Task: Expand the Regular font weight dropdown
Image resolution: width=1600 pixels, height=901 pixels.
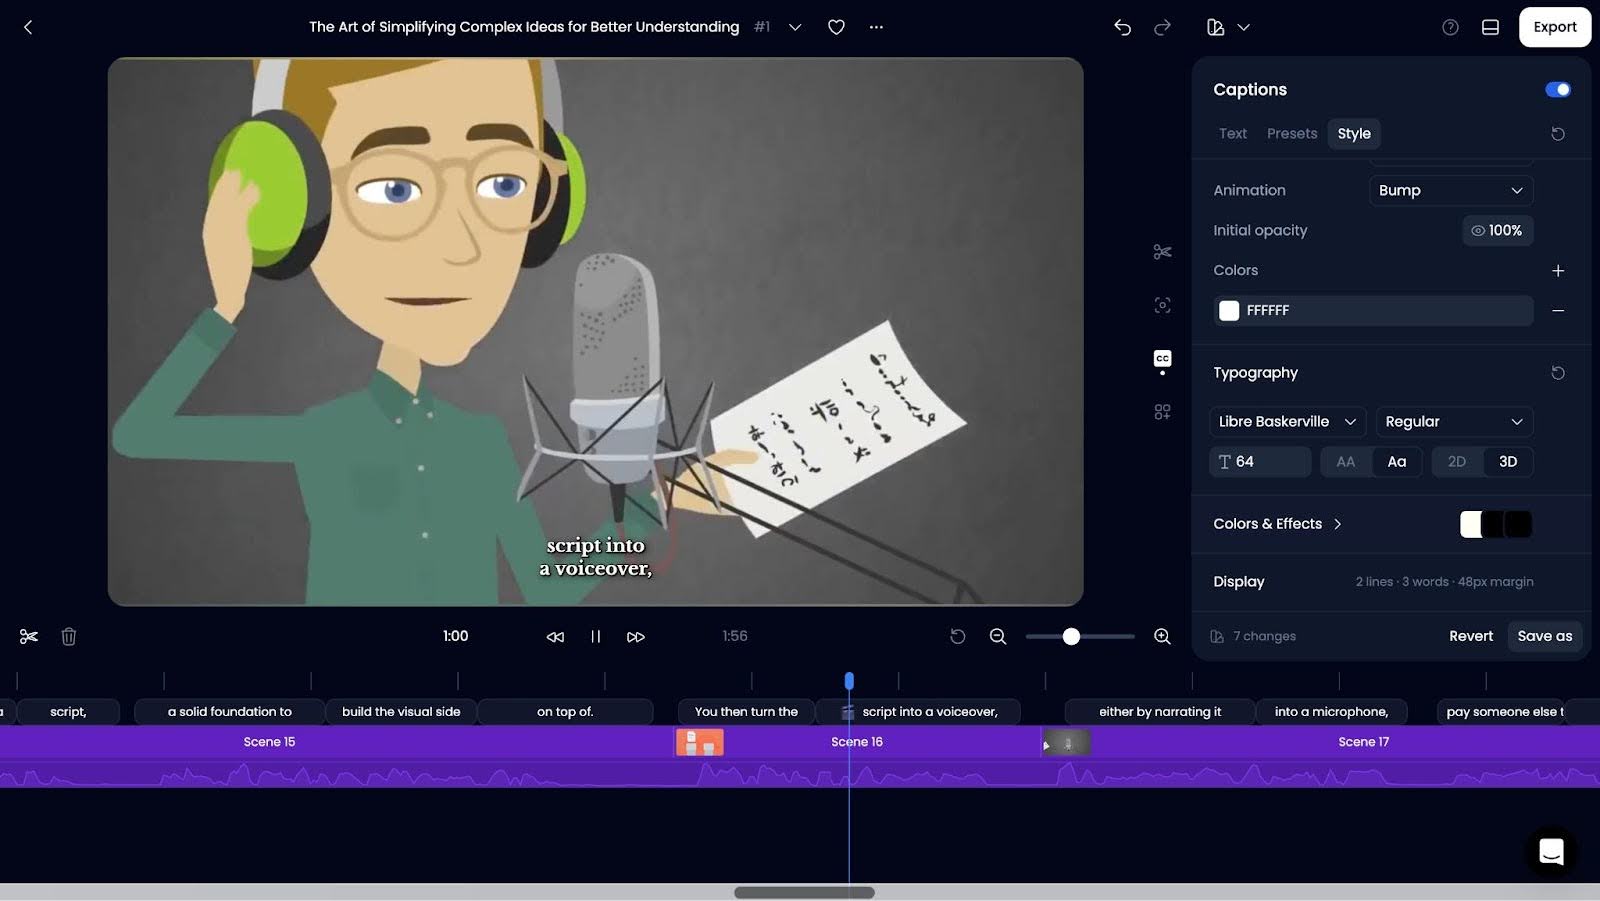Action: point(1453,421)
